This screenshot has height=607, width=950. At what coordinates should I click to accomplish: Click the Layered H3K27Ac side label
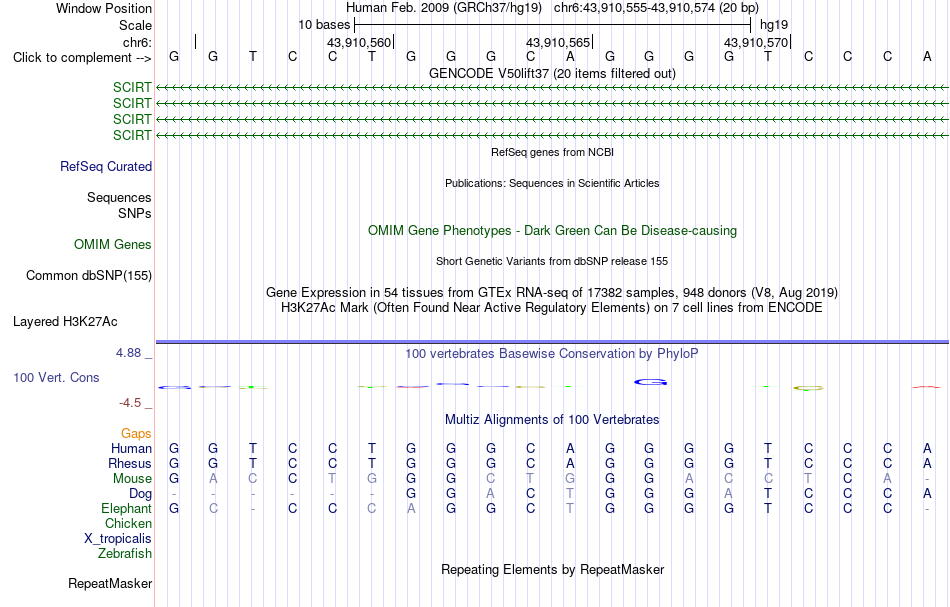[65, 322]
